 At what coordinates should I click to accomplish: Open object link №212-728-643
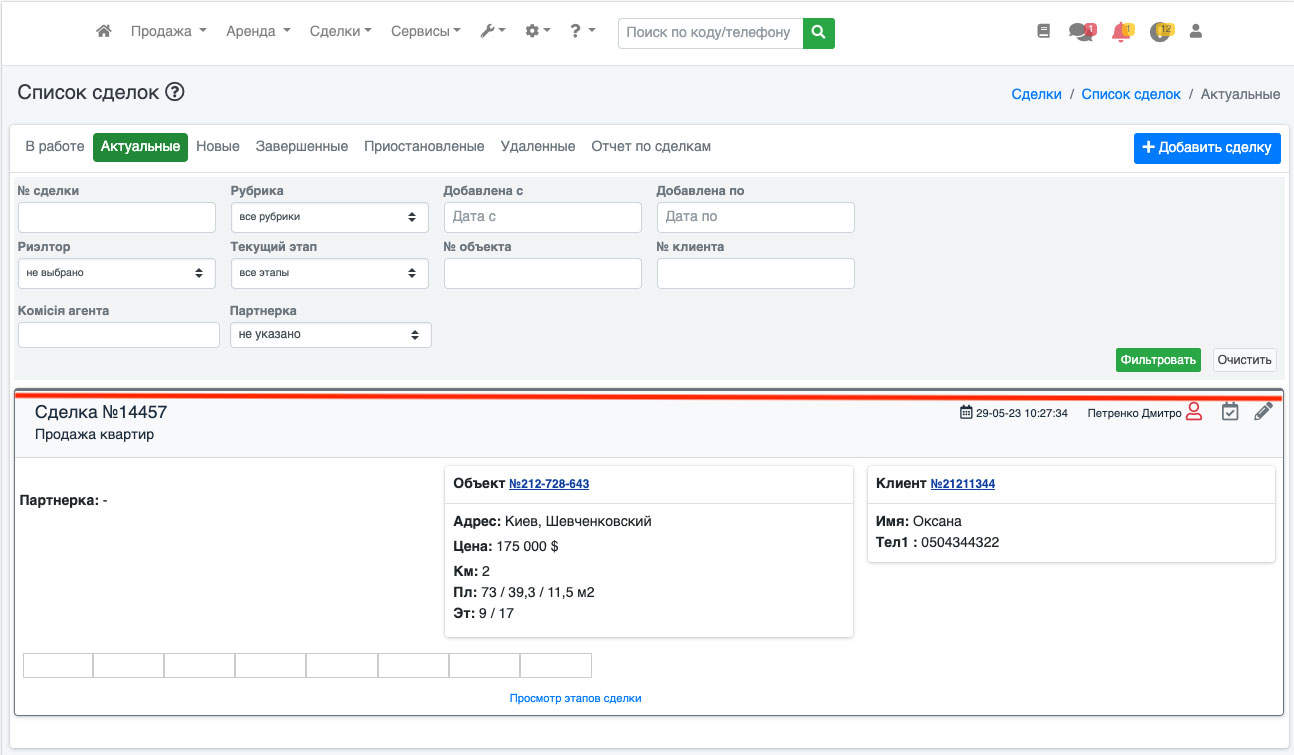[x=548, y=484]
